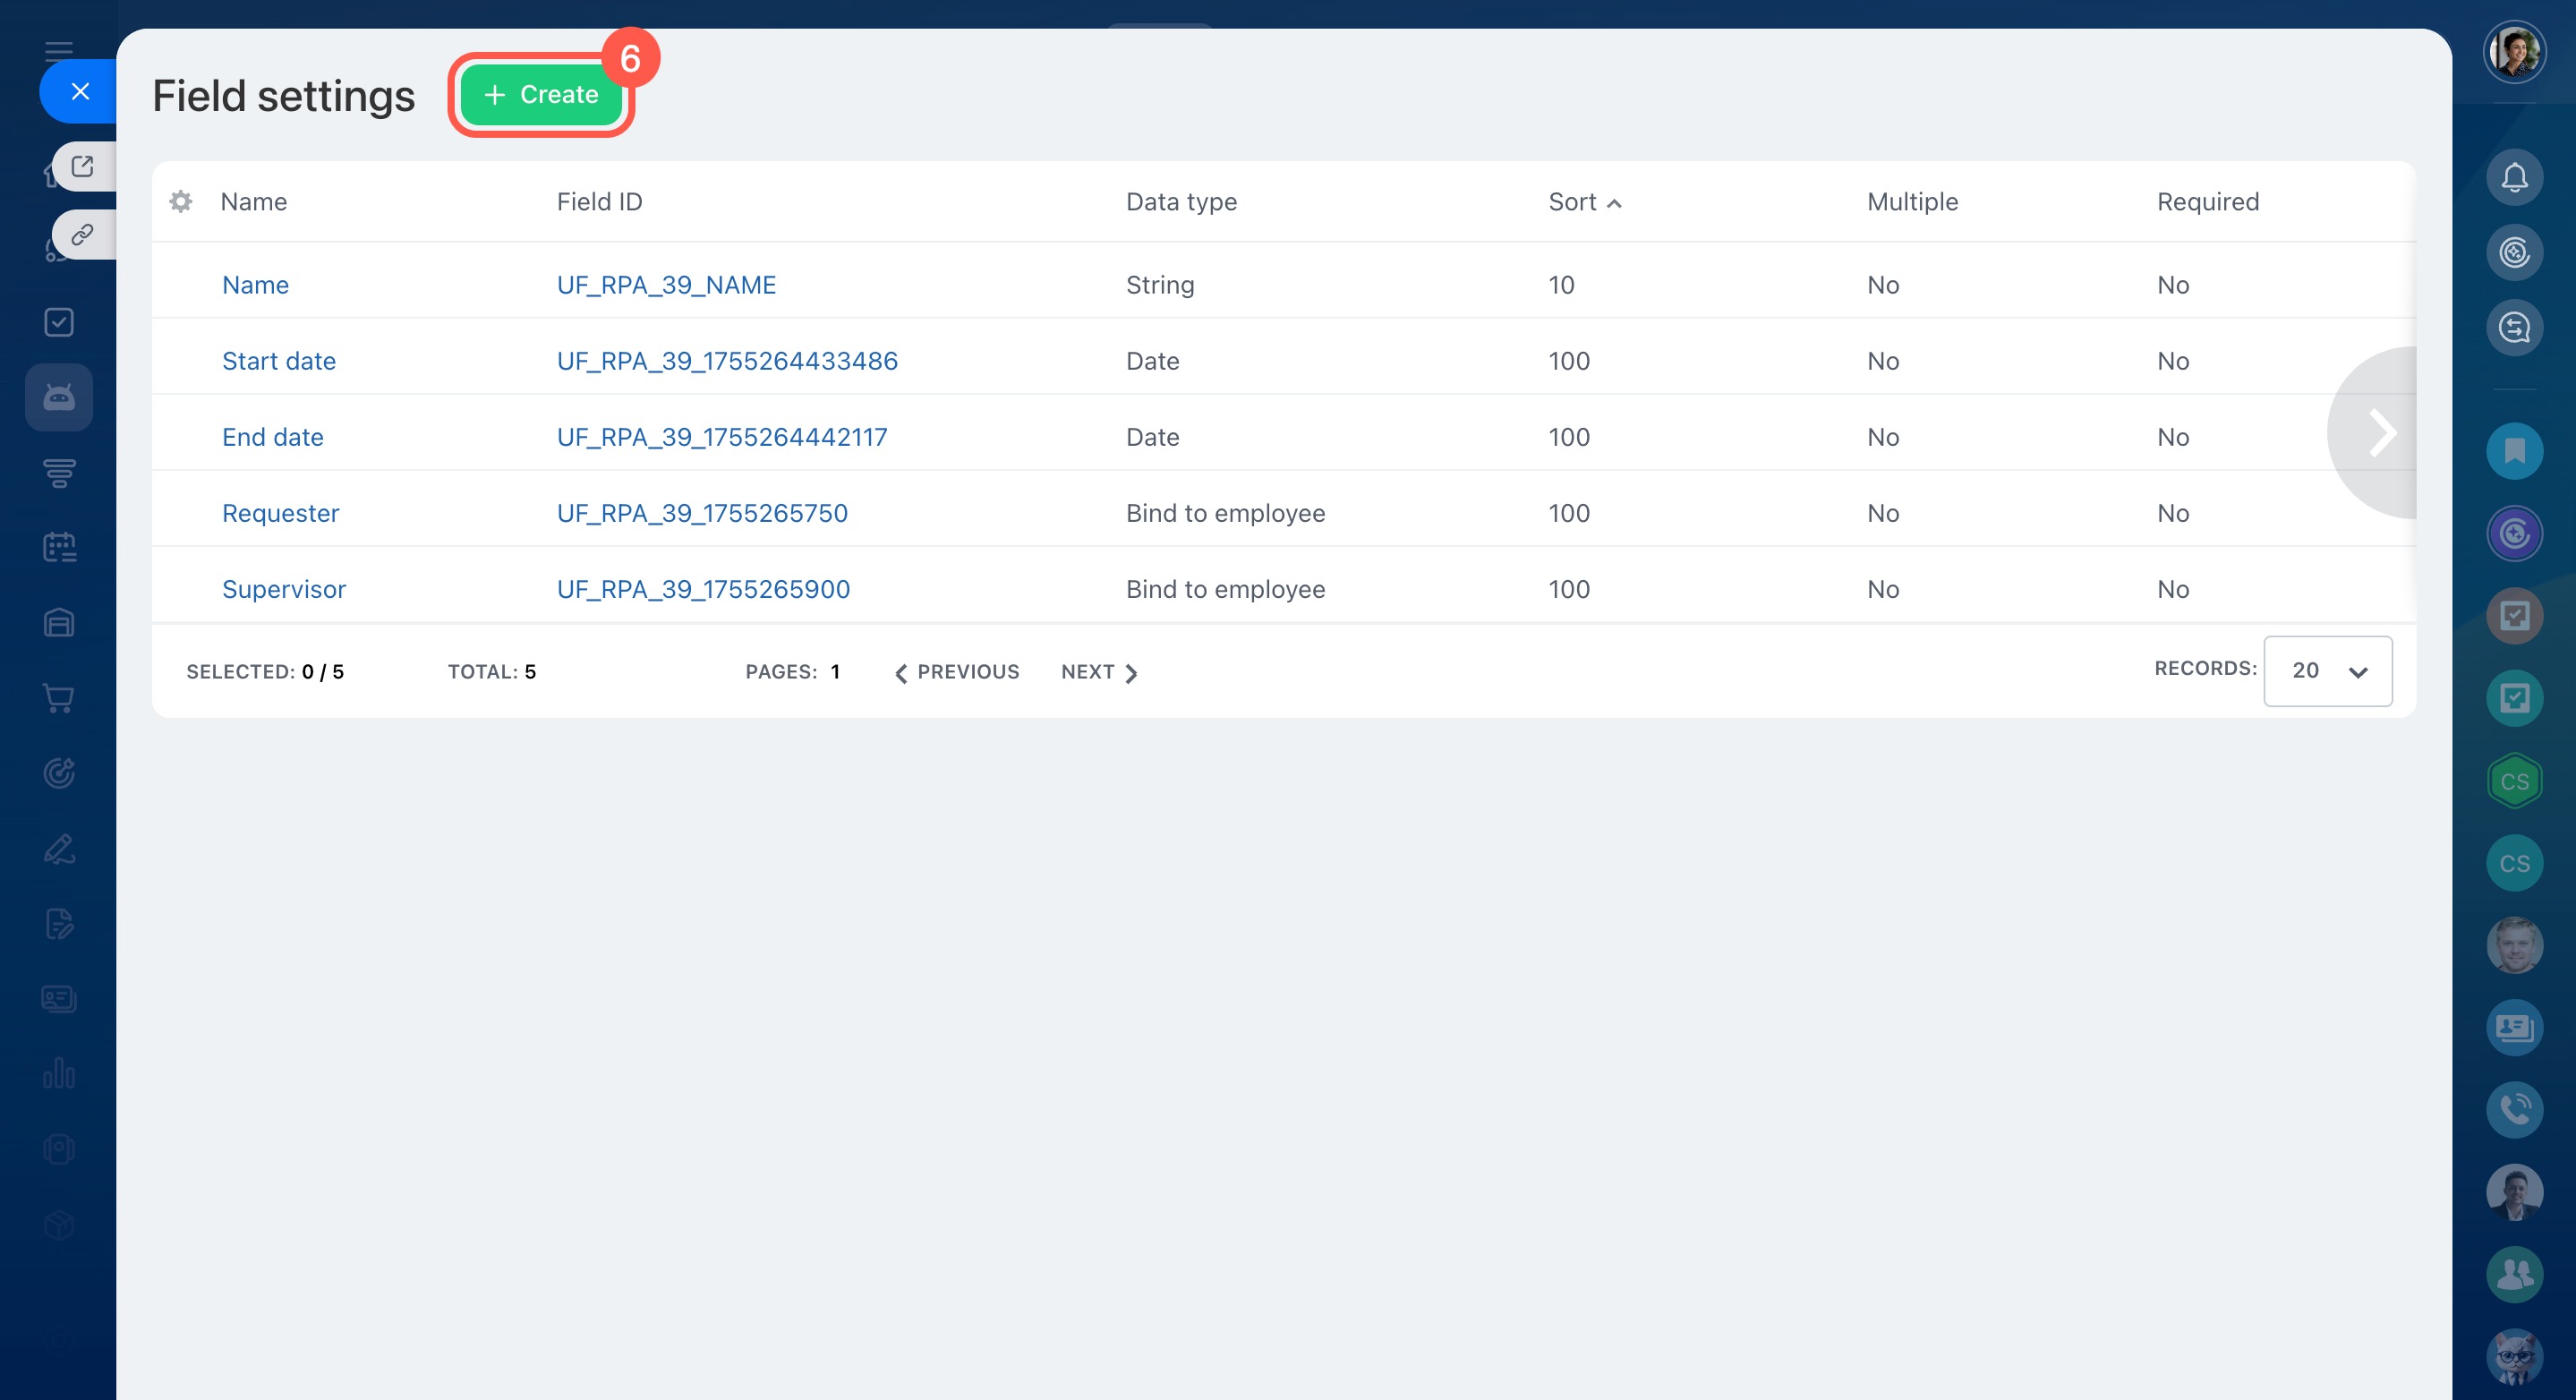
Task: Click the Data type column header
Action: pos(1181,202)
